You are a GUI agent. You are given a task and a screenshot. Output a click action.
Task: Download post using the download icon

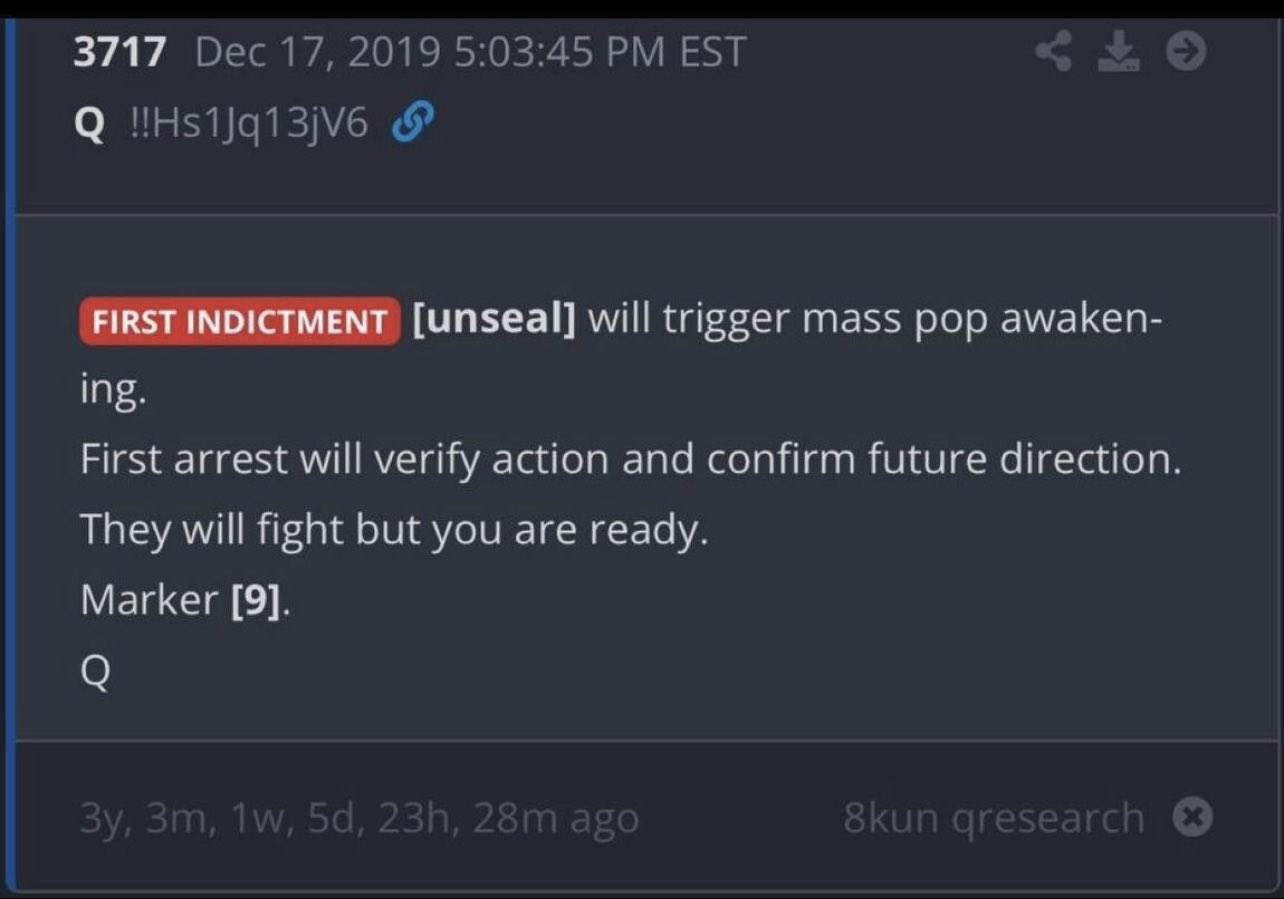click(x=1119, y=52)
